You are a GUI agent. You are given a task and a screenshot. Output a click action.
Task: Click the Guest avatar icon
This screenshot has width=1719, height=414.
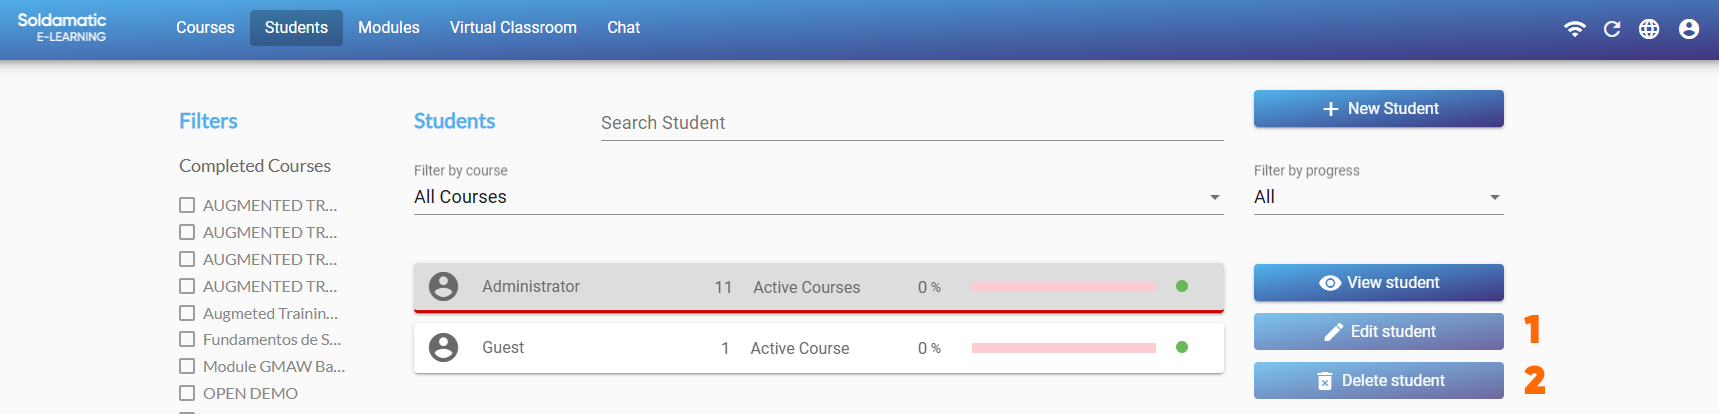click(x=443, y=348)
